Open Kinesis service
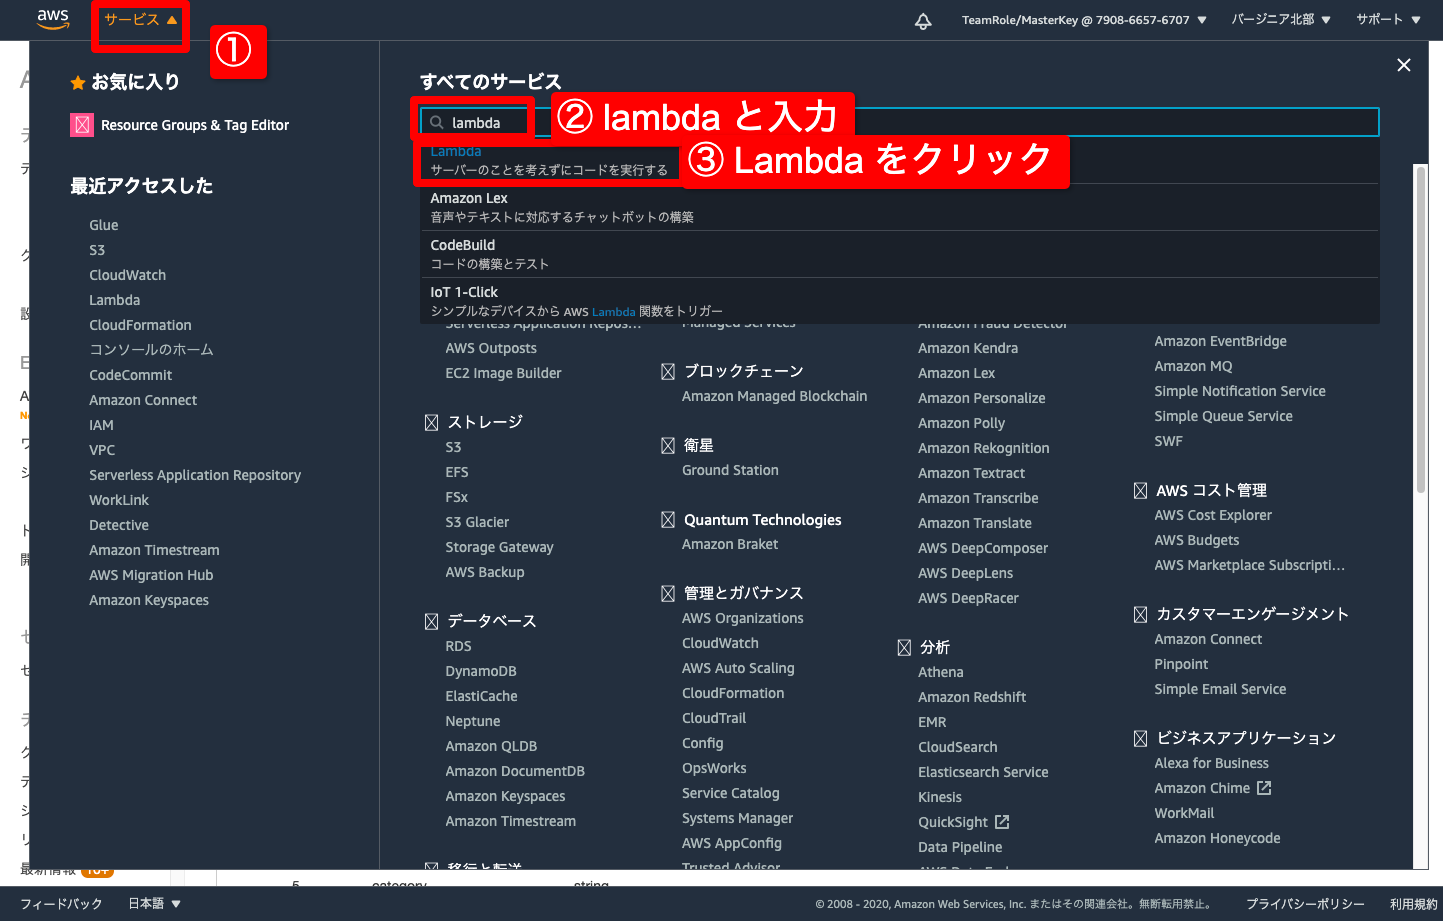 click(940, 797)
